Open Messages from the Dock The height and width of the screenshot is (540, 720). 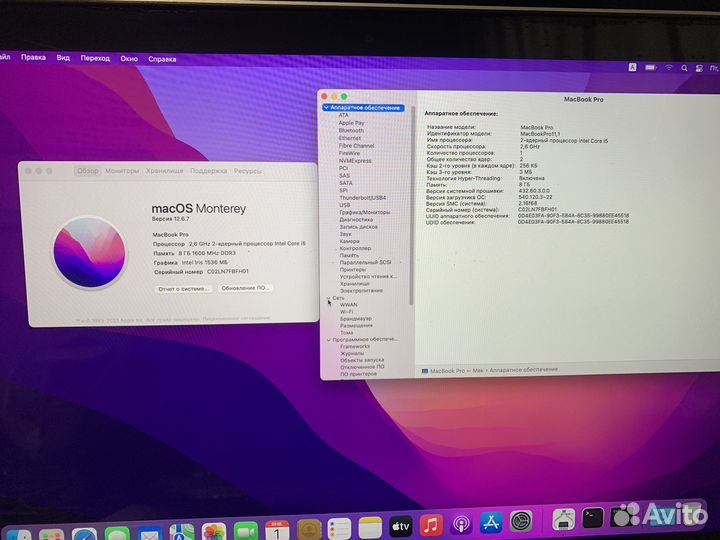[117, 534]
